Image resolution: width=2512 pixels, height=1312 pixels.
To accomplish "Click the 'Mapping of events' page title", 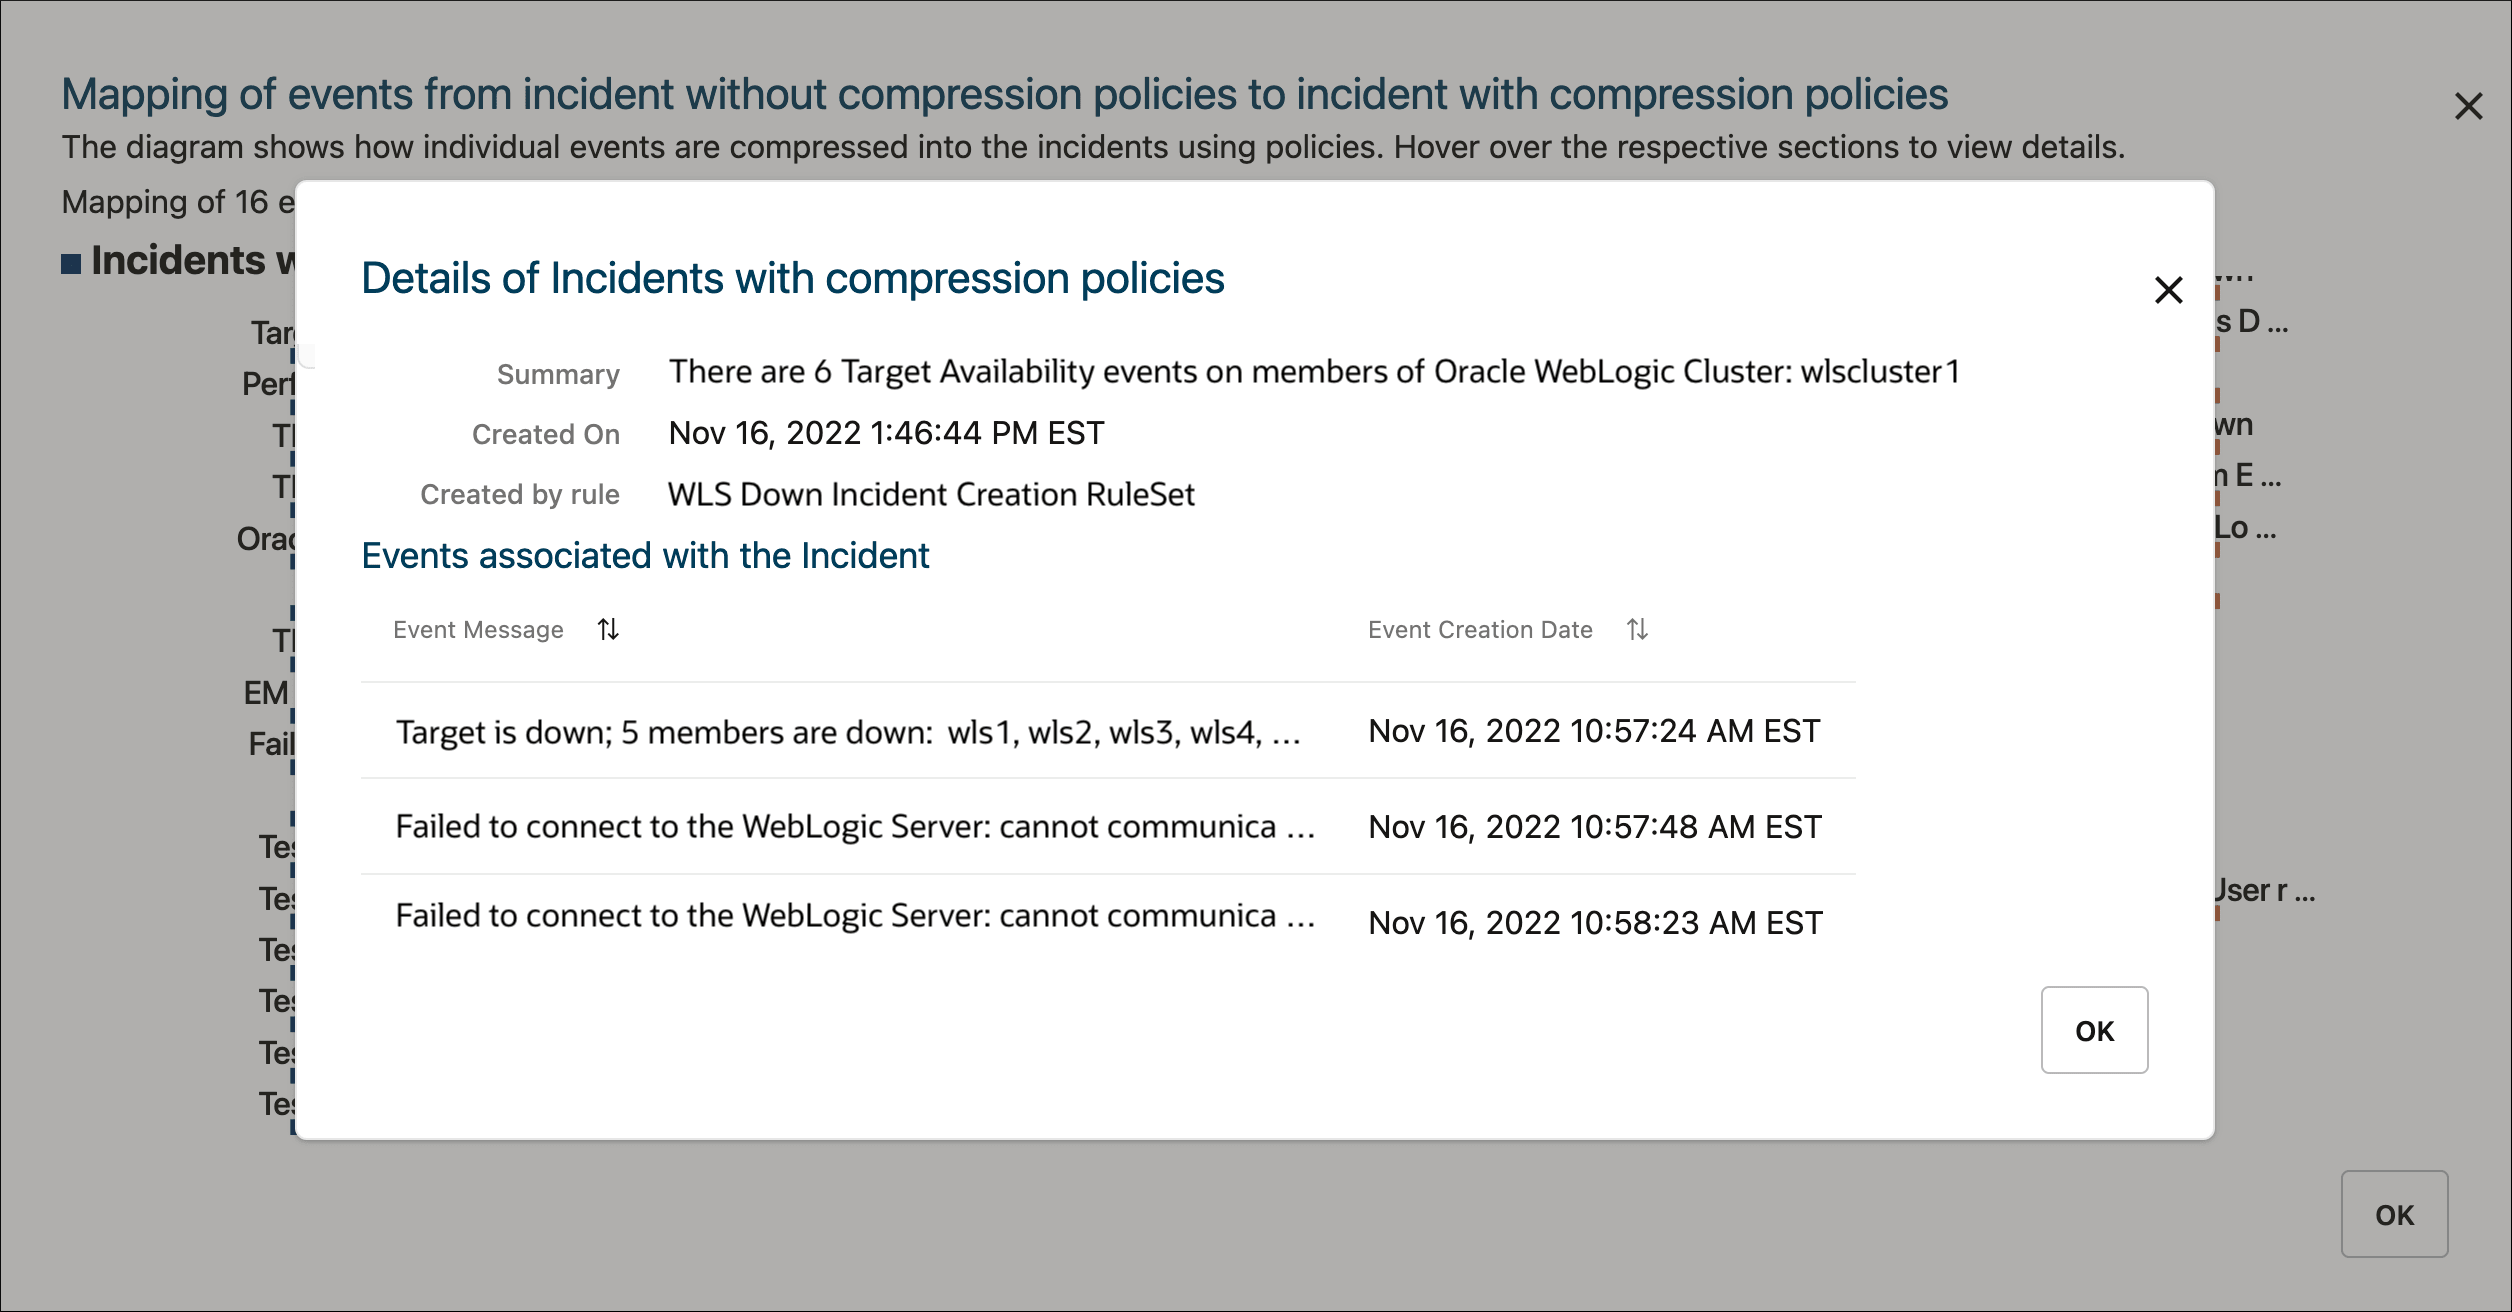I will tap(1004, 94).
